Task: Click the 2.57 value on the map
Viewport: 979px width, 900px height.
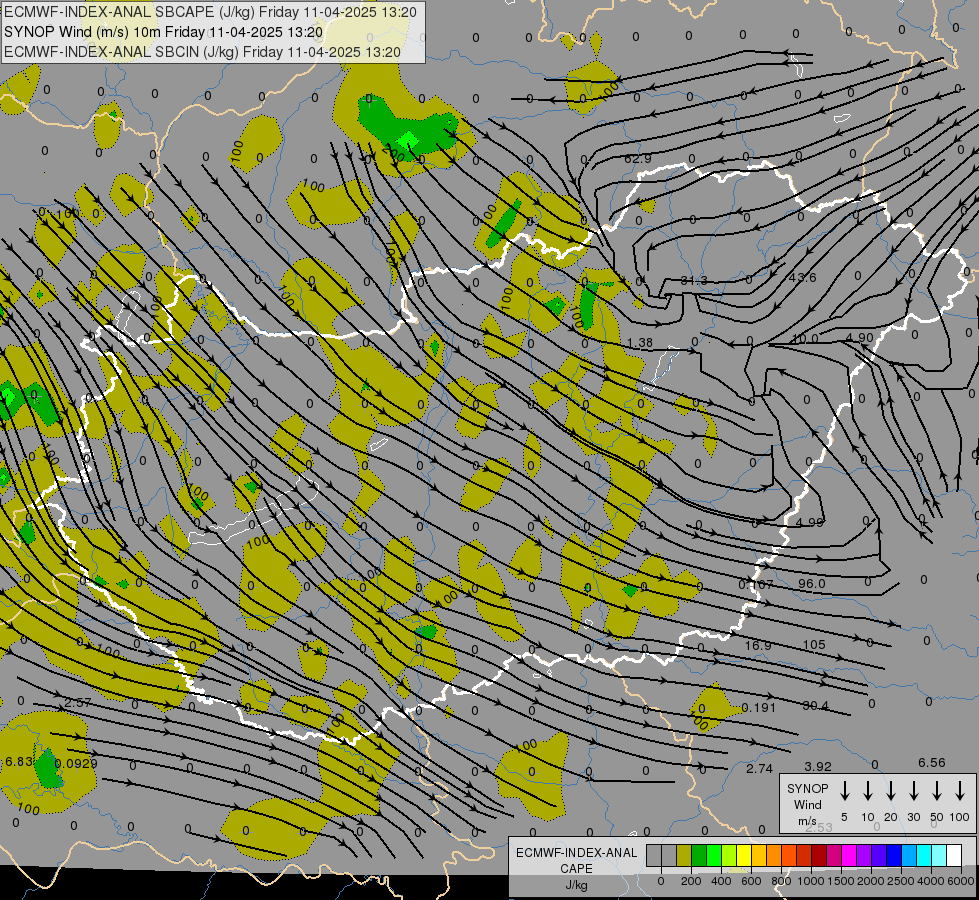Action: [78, 703]
